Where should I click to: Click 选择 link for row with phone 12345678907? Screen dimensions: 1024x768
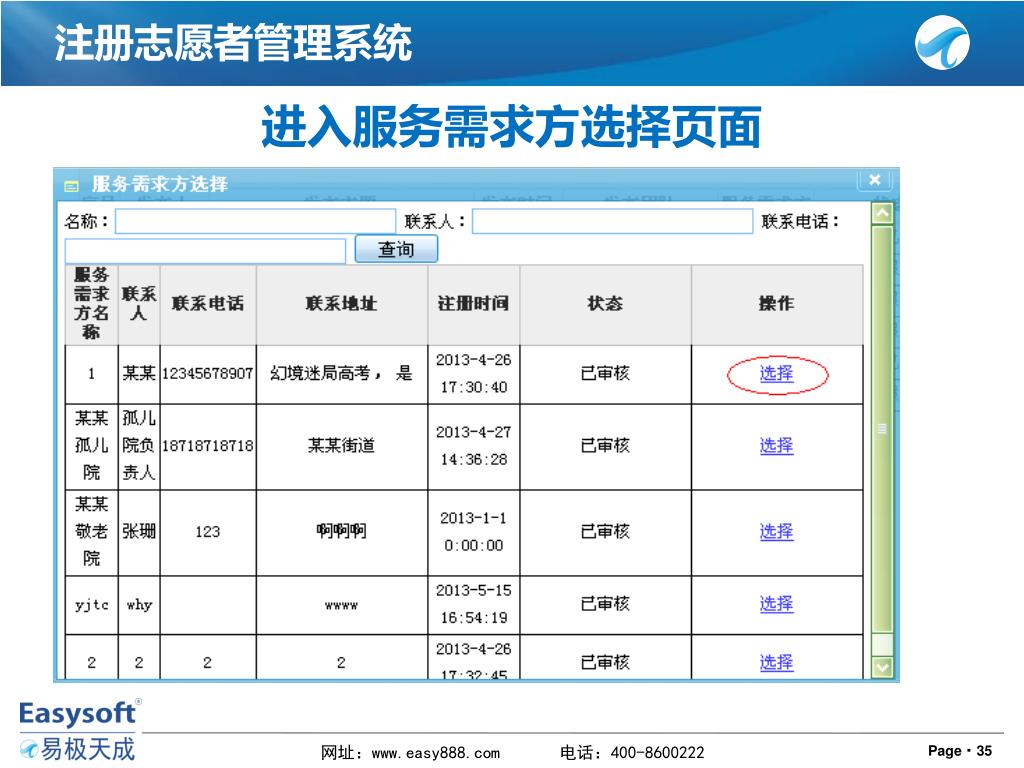click(776, 374)
